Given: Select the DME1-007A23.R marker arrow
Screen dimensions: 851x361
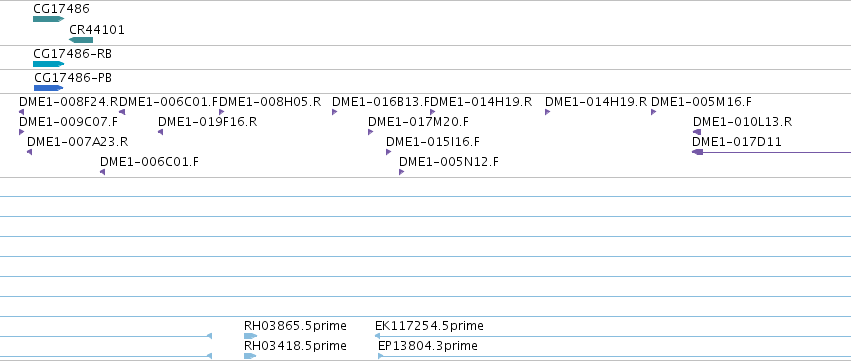Looking at the screenshot, I should point(29,152).
